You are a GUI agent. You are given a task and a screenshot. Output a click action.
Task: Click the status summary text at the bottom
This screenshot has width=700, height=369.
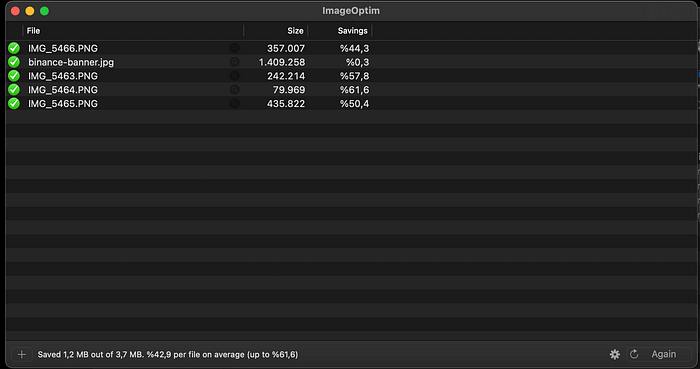point(168,354)
